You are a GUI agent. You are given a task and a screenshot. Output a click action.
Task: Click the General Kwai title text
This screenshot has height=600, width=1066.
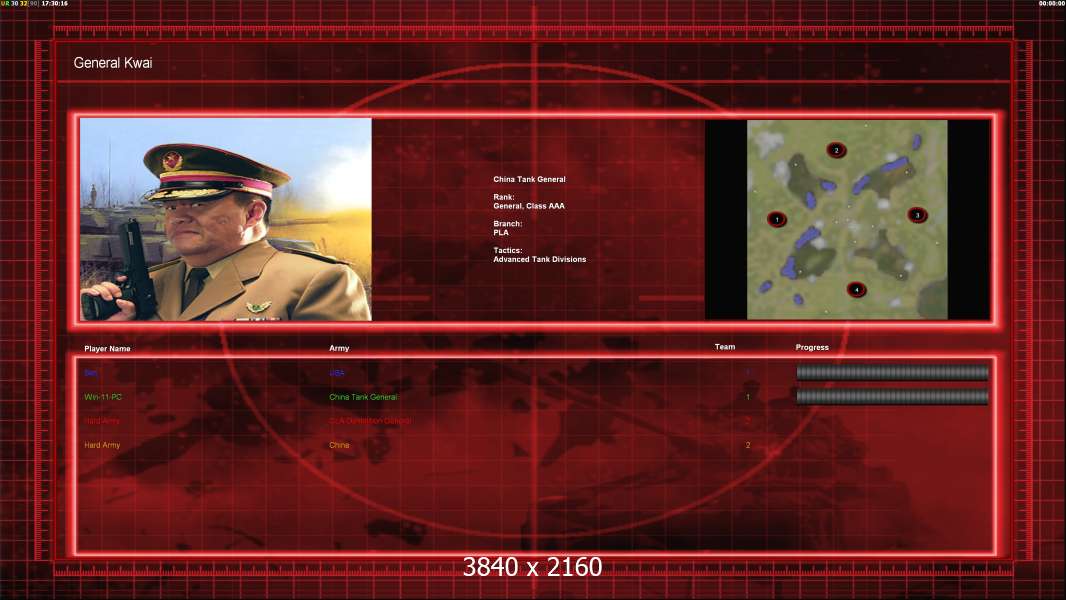click(x=113, y=63)
